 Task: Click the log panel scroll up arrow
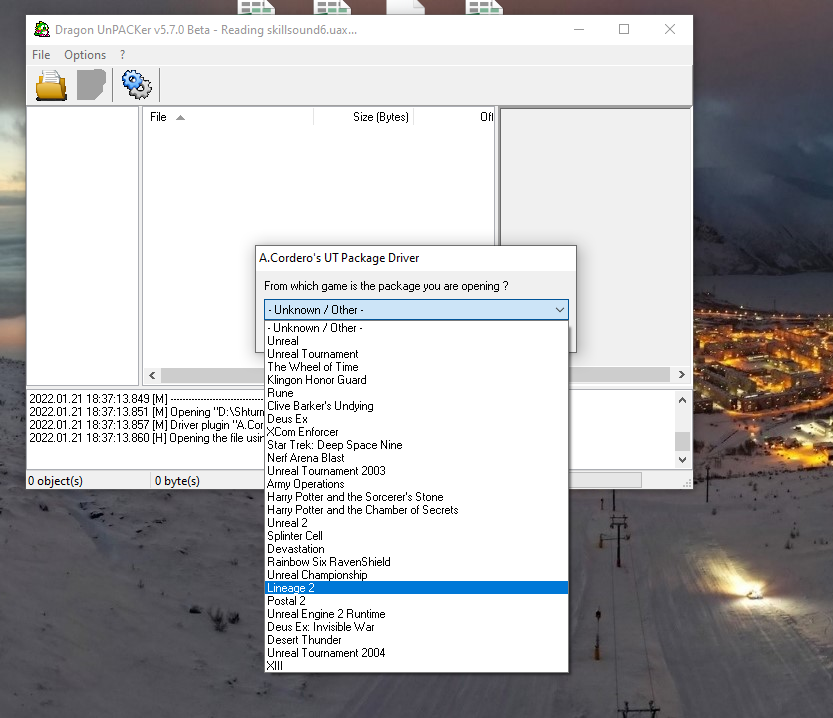pyautogui.click(x=683, y=400)
